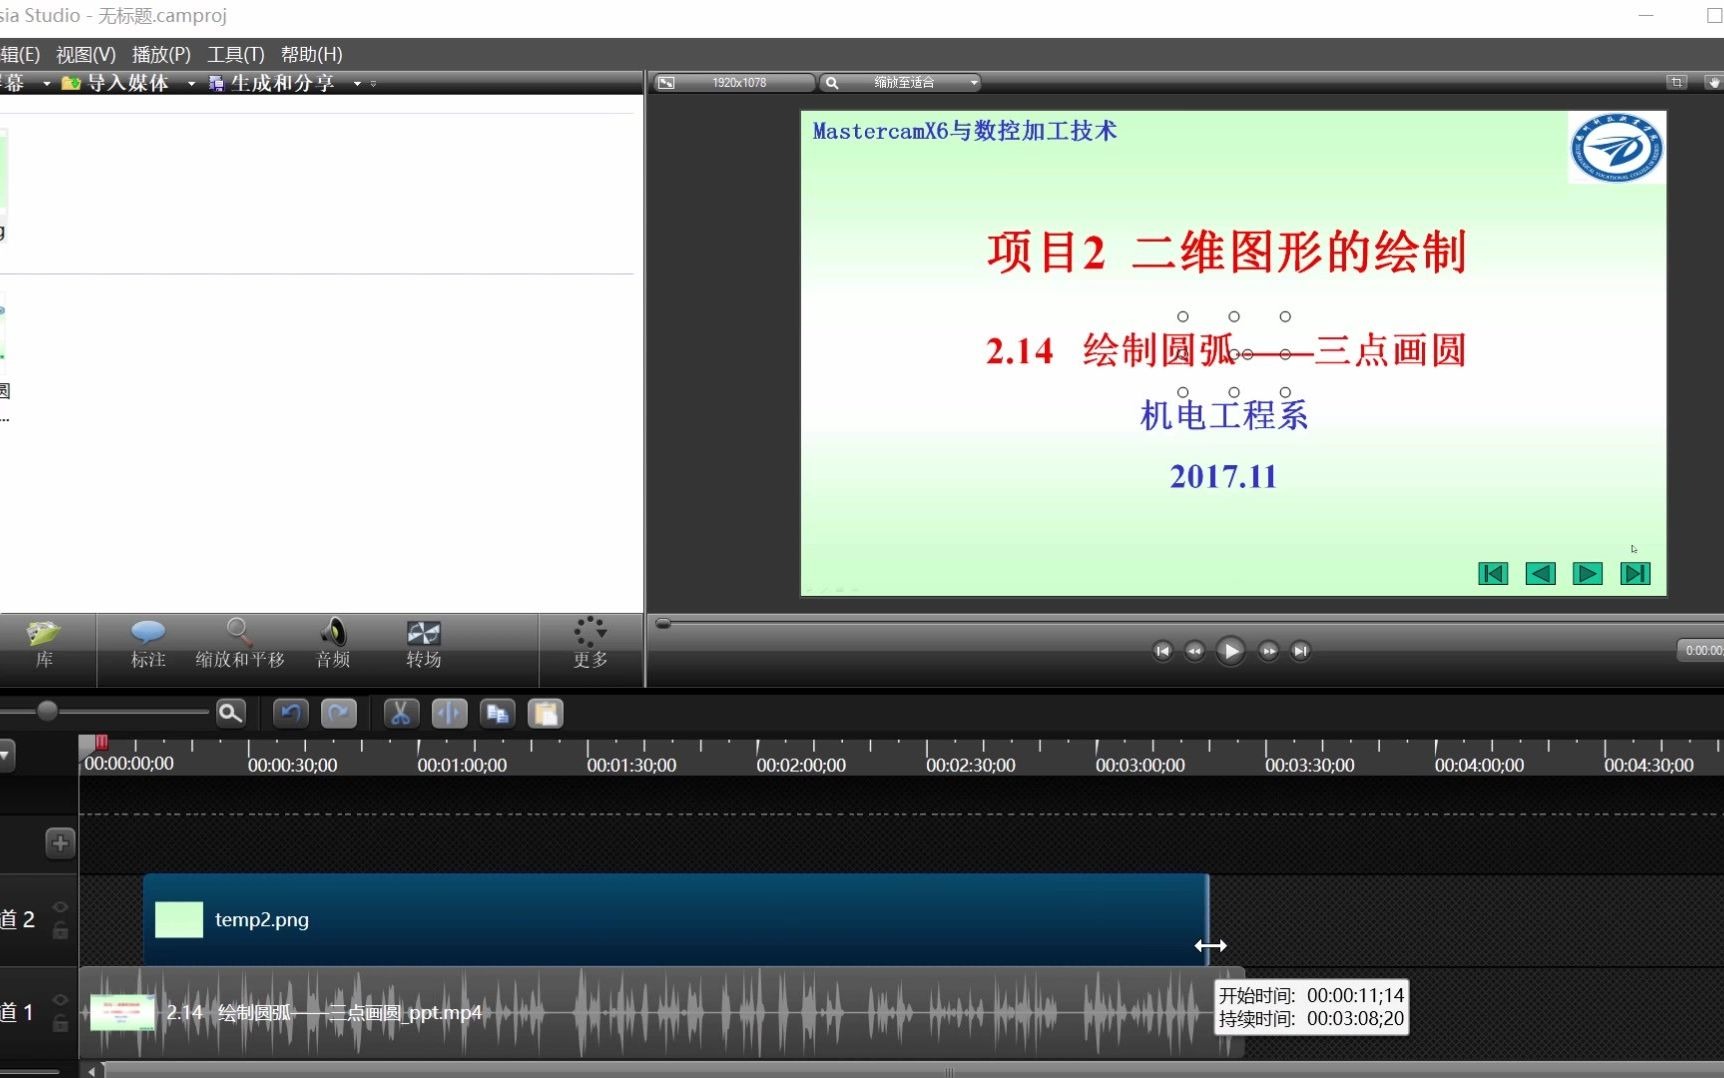Click the ppt.mp4 clip thumbnail on track 1

click(x=122, y=1012)
